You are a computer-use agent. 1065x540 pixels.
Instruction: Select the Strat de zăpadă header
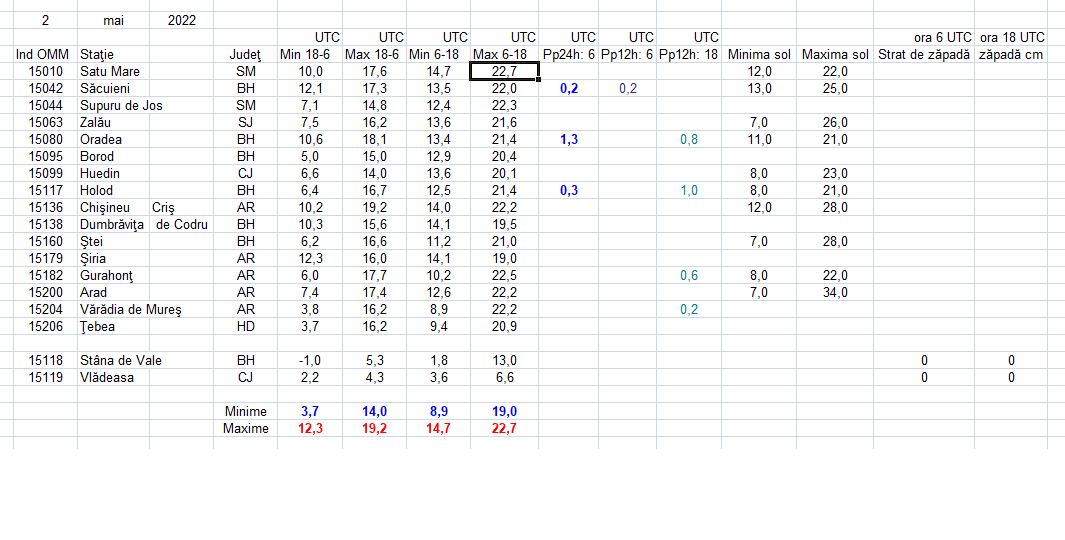tap(924, 54)
